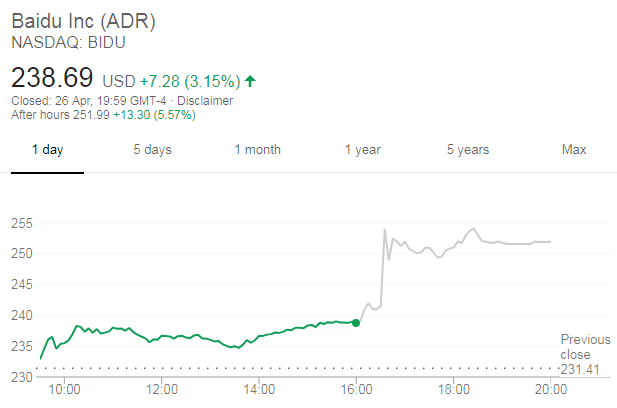617x408 pixels.
Task: Show the 1 year price range
Action: pyautogui.click(x=363, y=150)
